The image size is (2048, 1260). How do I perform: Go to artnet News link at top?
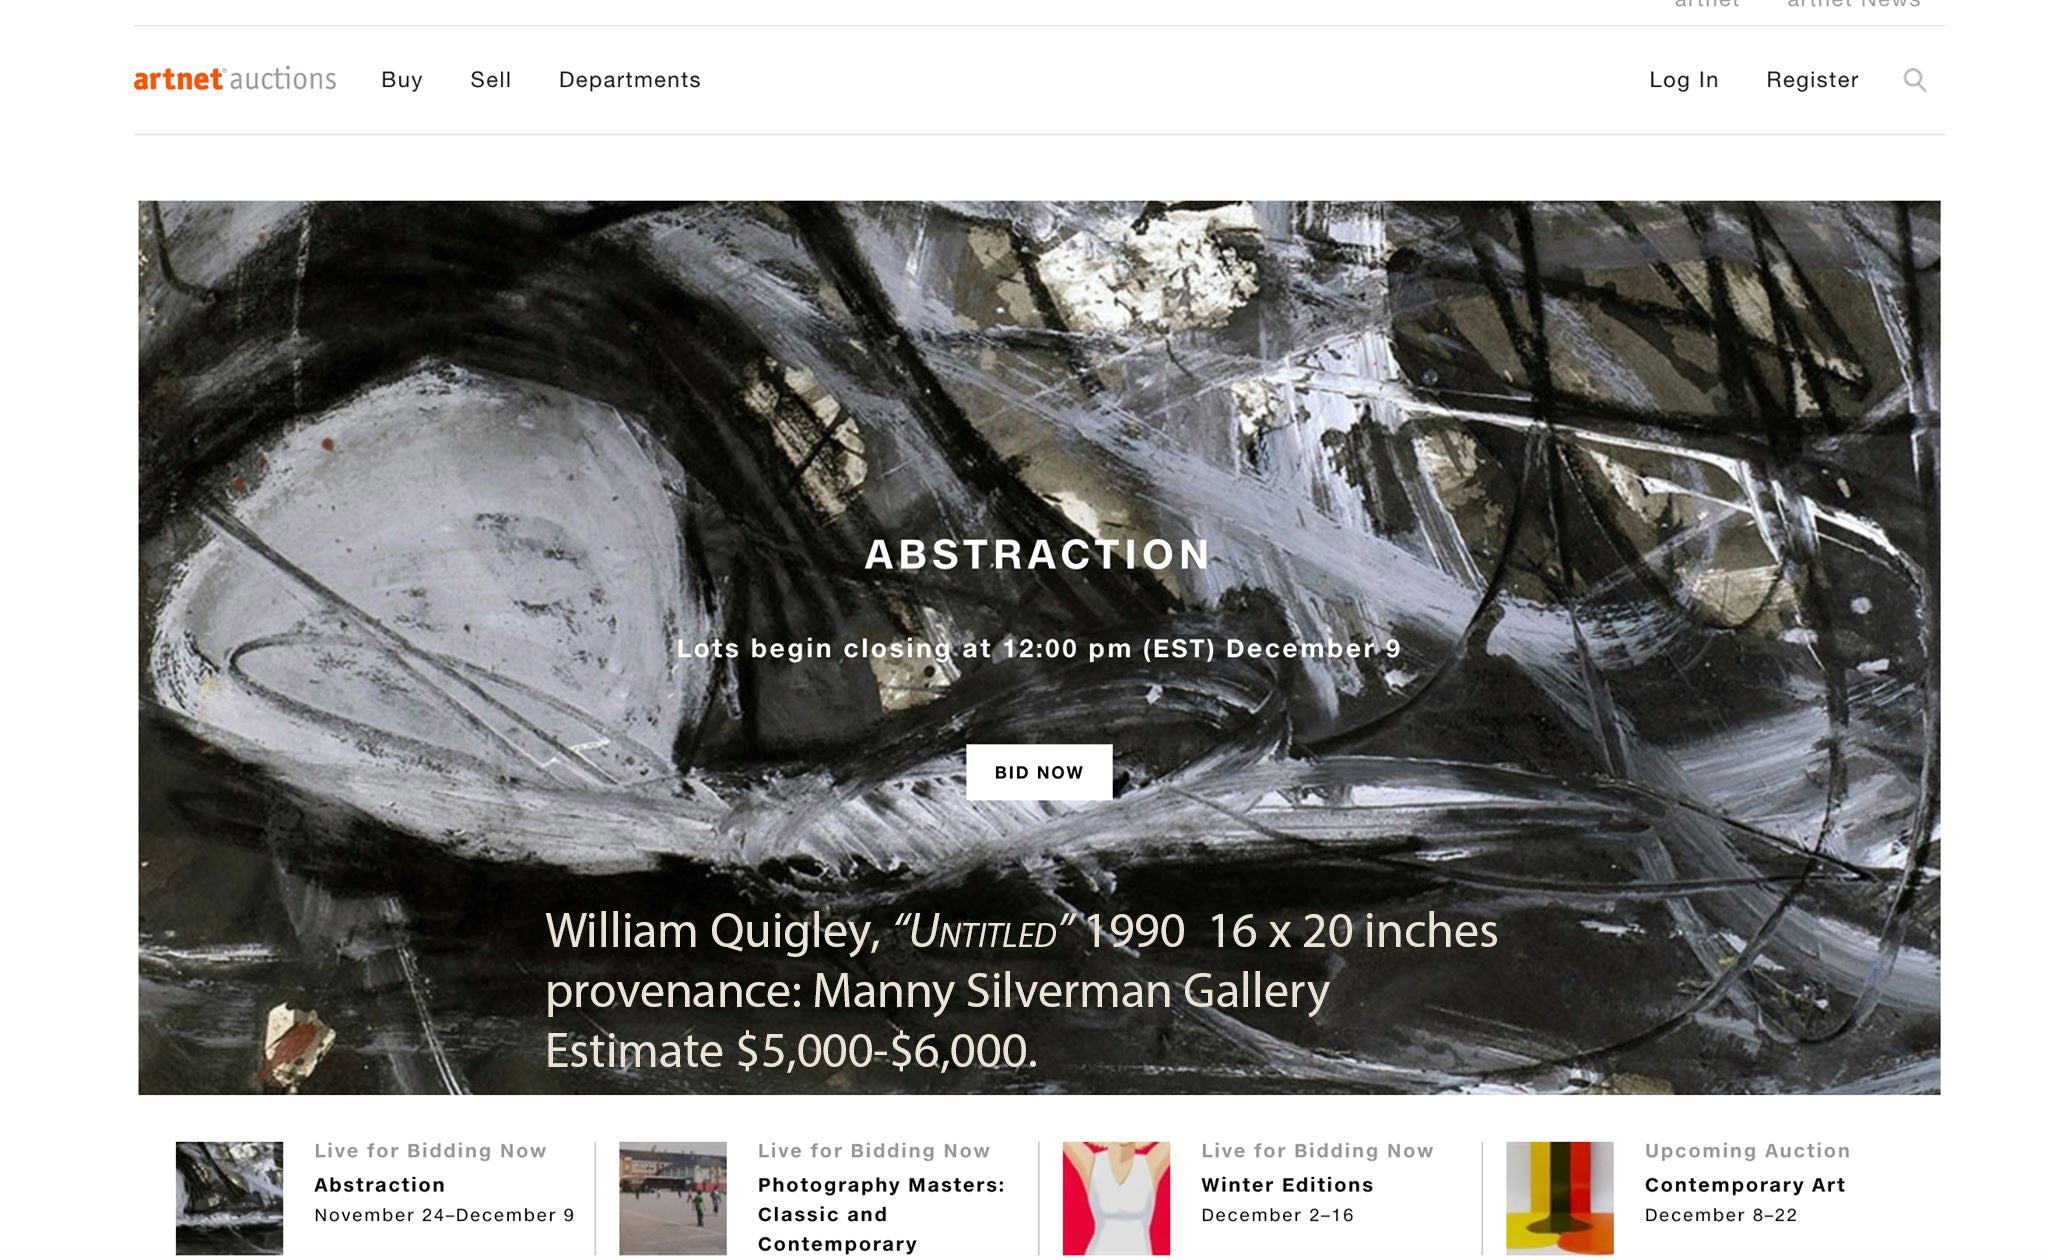tap(1853, 4)
